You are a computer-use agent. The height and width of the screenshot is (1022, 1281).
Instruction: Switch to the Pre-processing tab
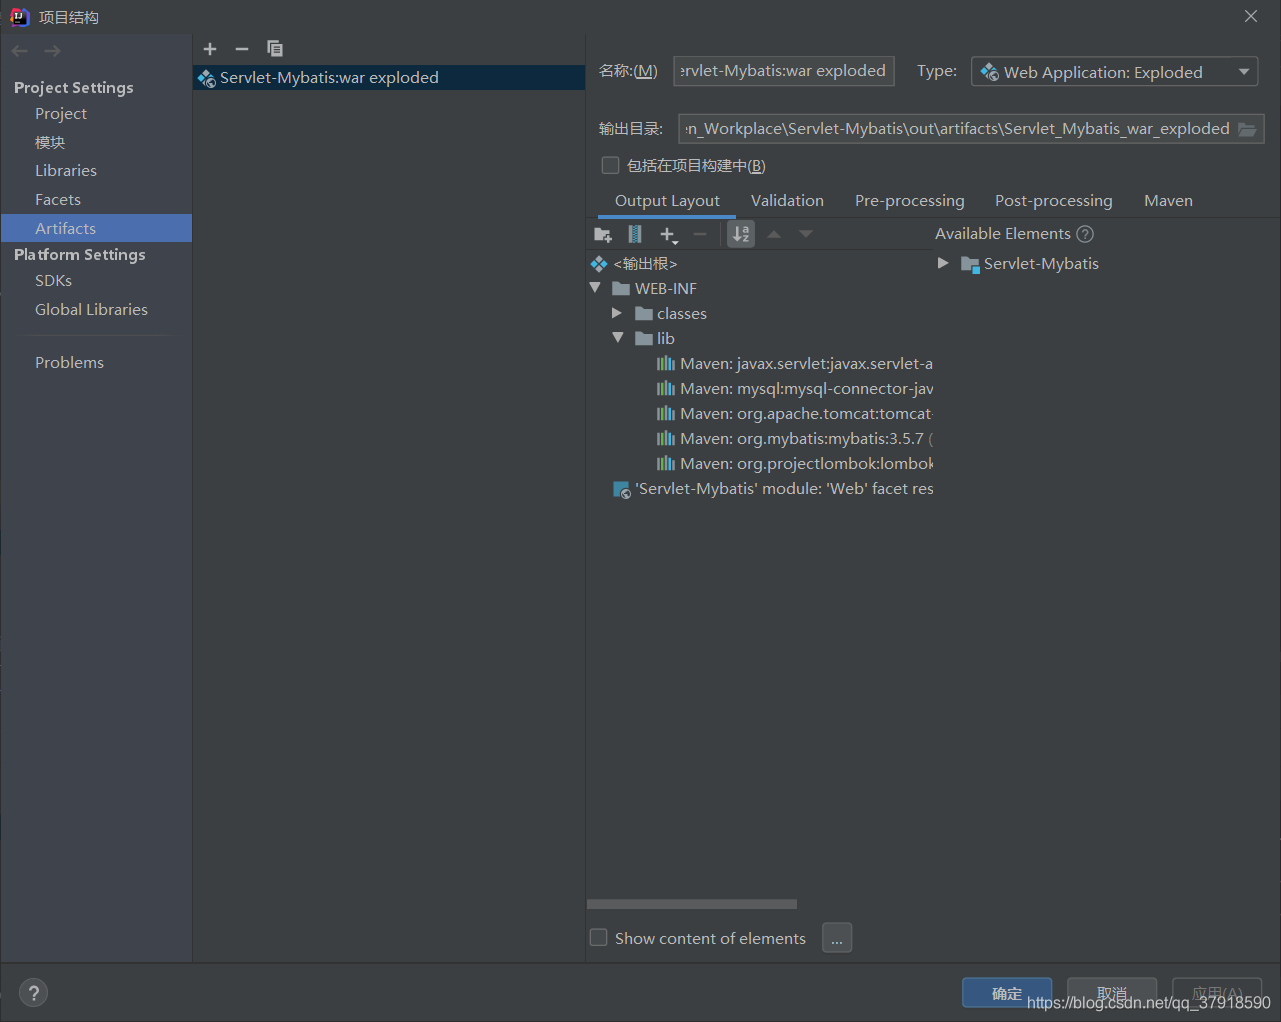tap(909, 201)
